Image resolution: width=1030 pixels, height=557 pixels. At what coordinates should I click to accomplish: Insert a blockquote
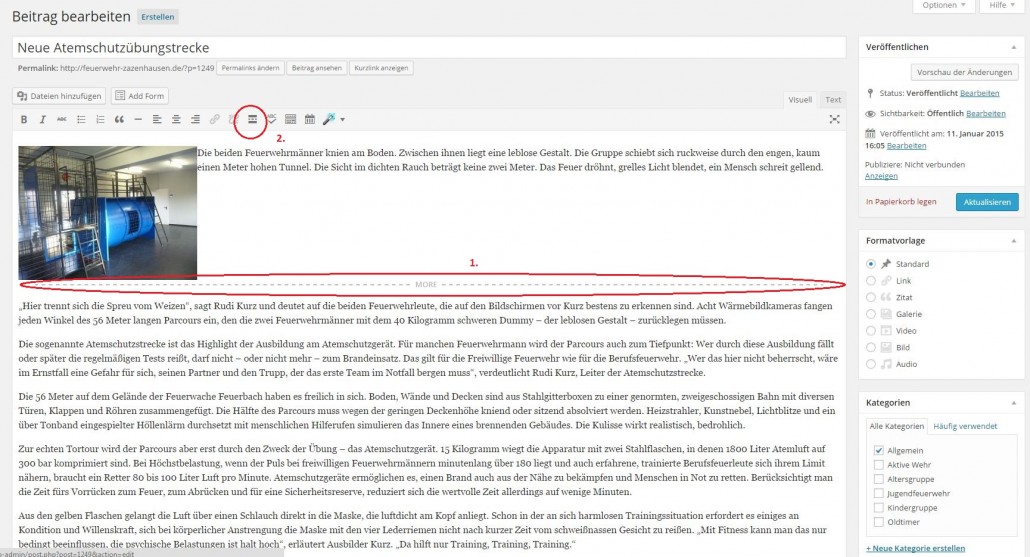tap(118, 119)
